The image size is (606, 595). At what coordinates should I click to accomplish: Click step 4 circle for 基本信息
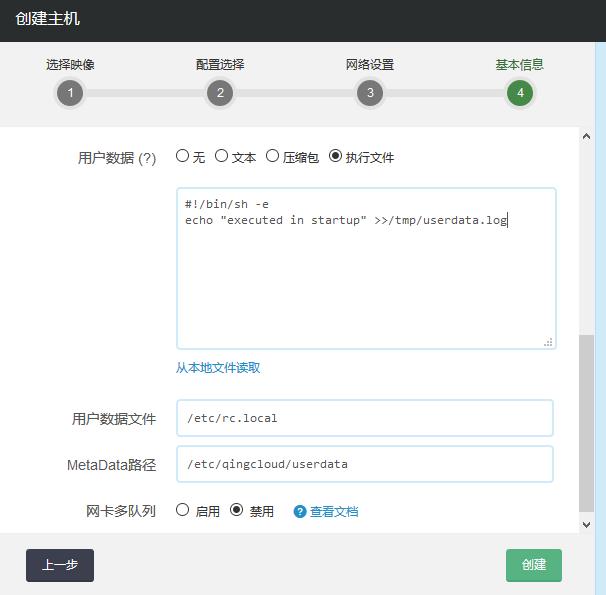point(520,93)
